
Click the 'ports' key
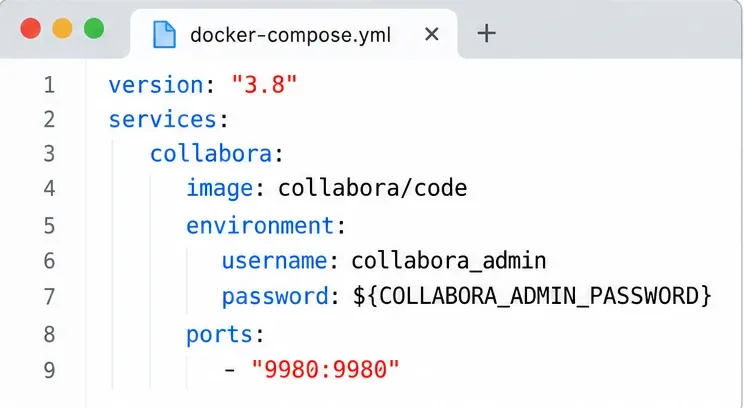click(x=219, y=335)
